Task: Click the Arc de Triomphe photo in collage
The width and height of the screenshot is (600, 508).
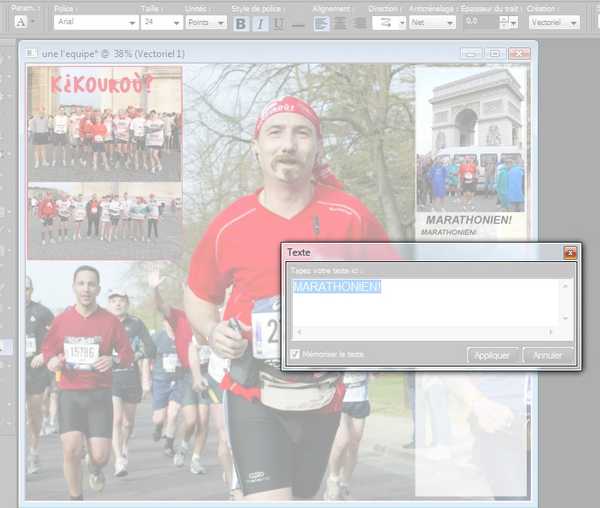Action: pyautogui.click(x=471, y=140)
